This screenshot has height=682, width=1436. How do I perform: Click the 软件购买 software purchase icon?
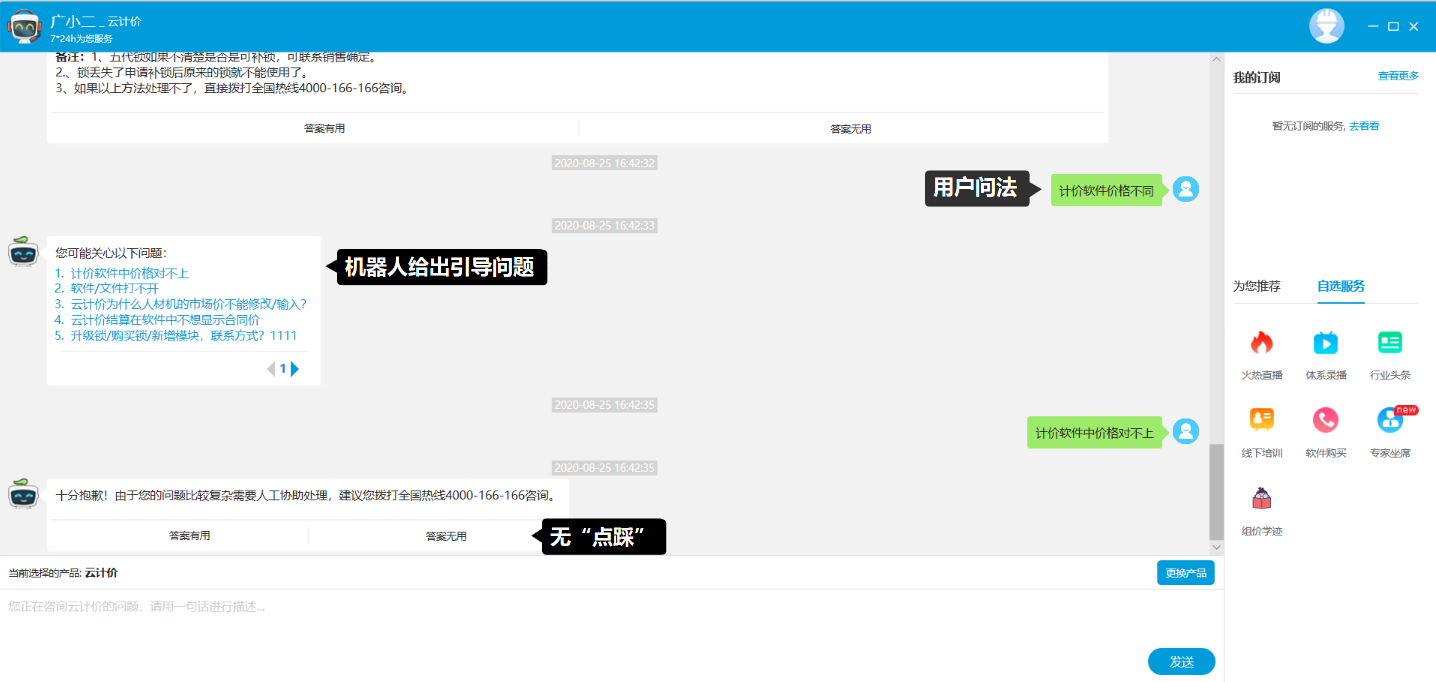1325,420
